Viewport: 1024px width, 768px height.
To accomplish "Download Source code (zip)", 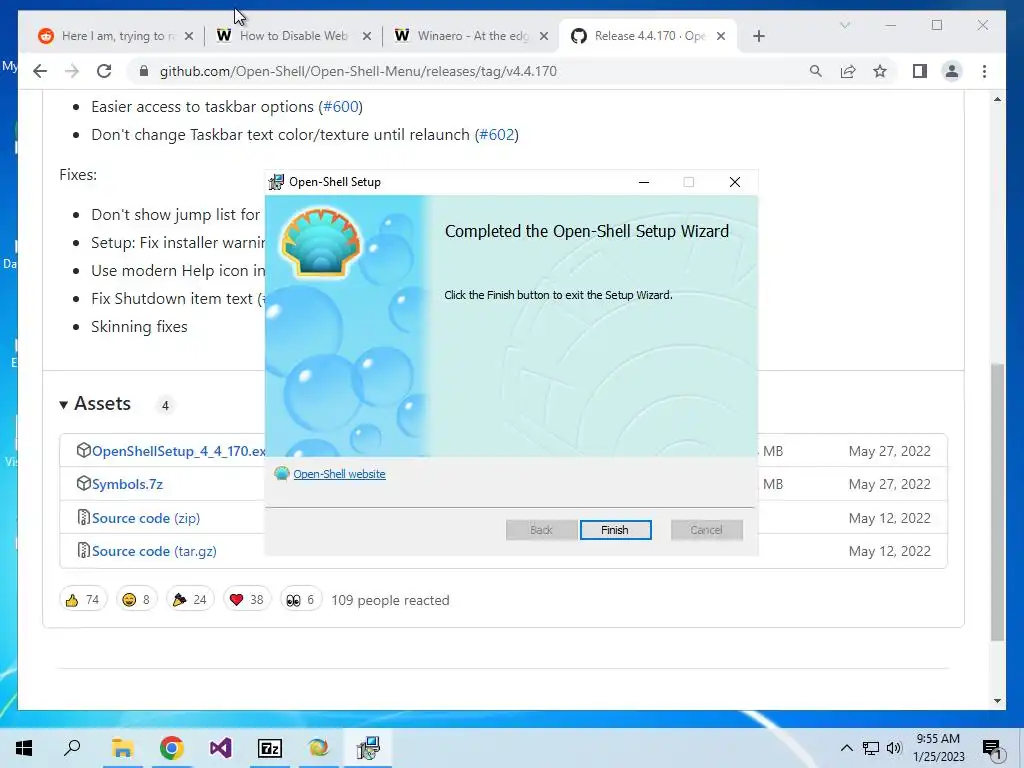I will 146,518.
